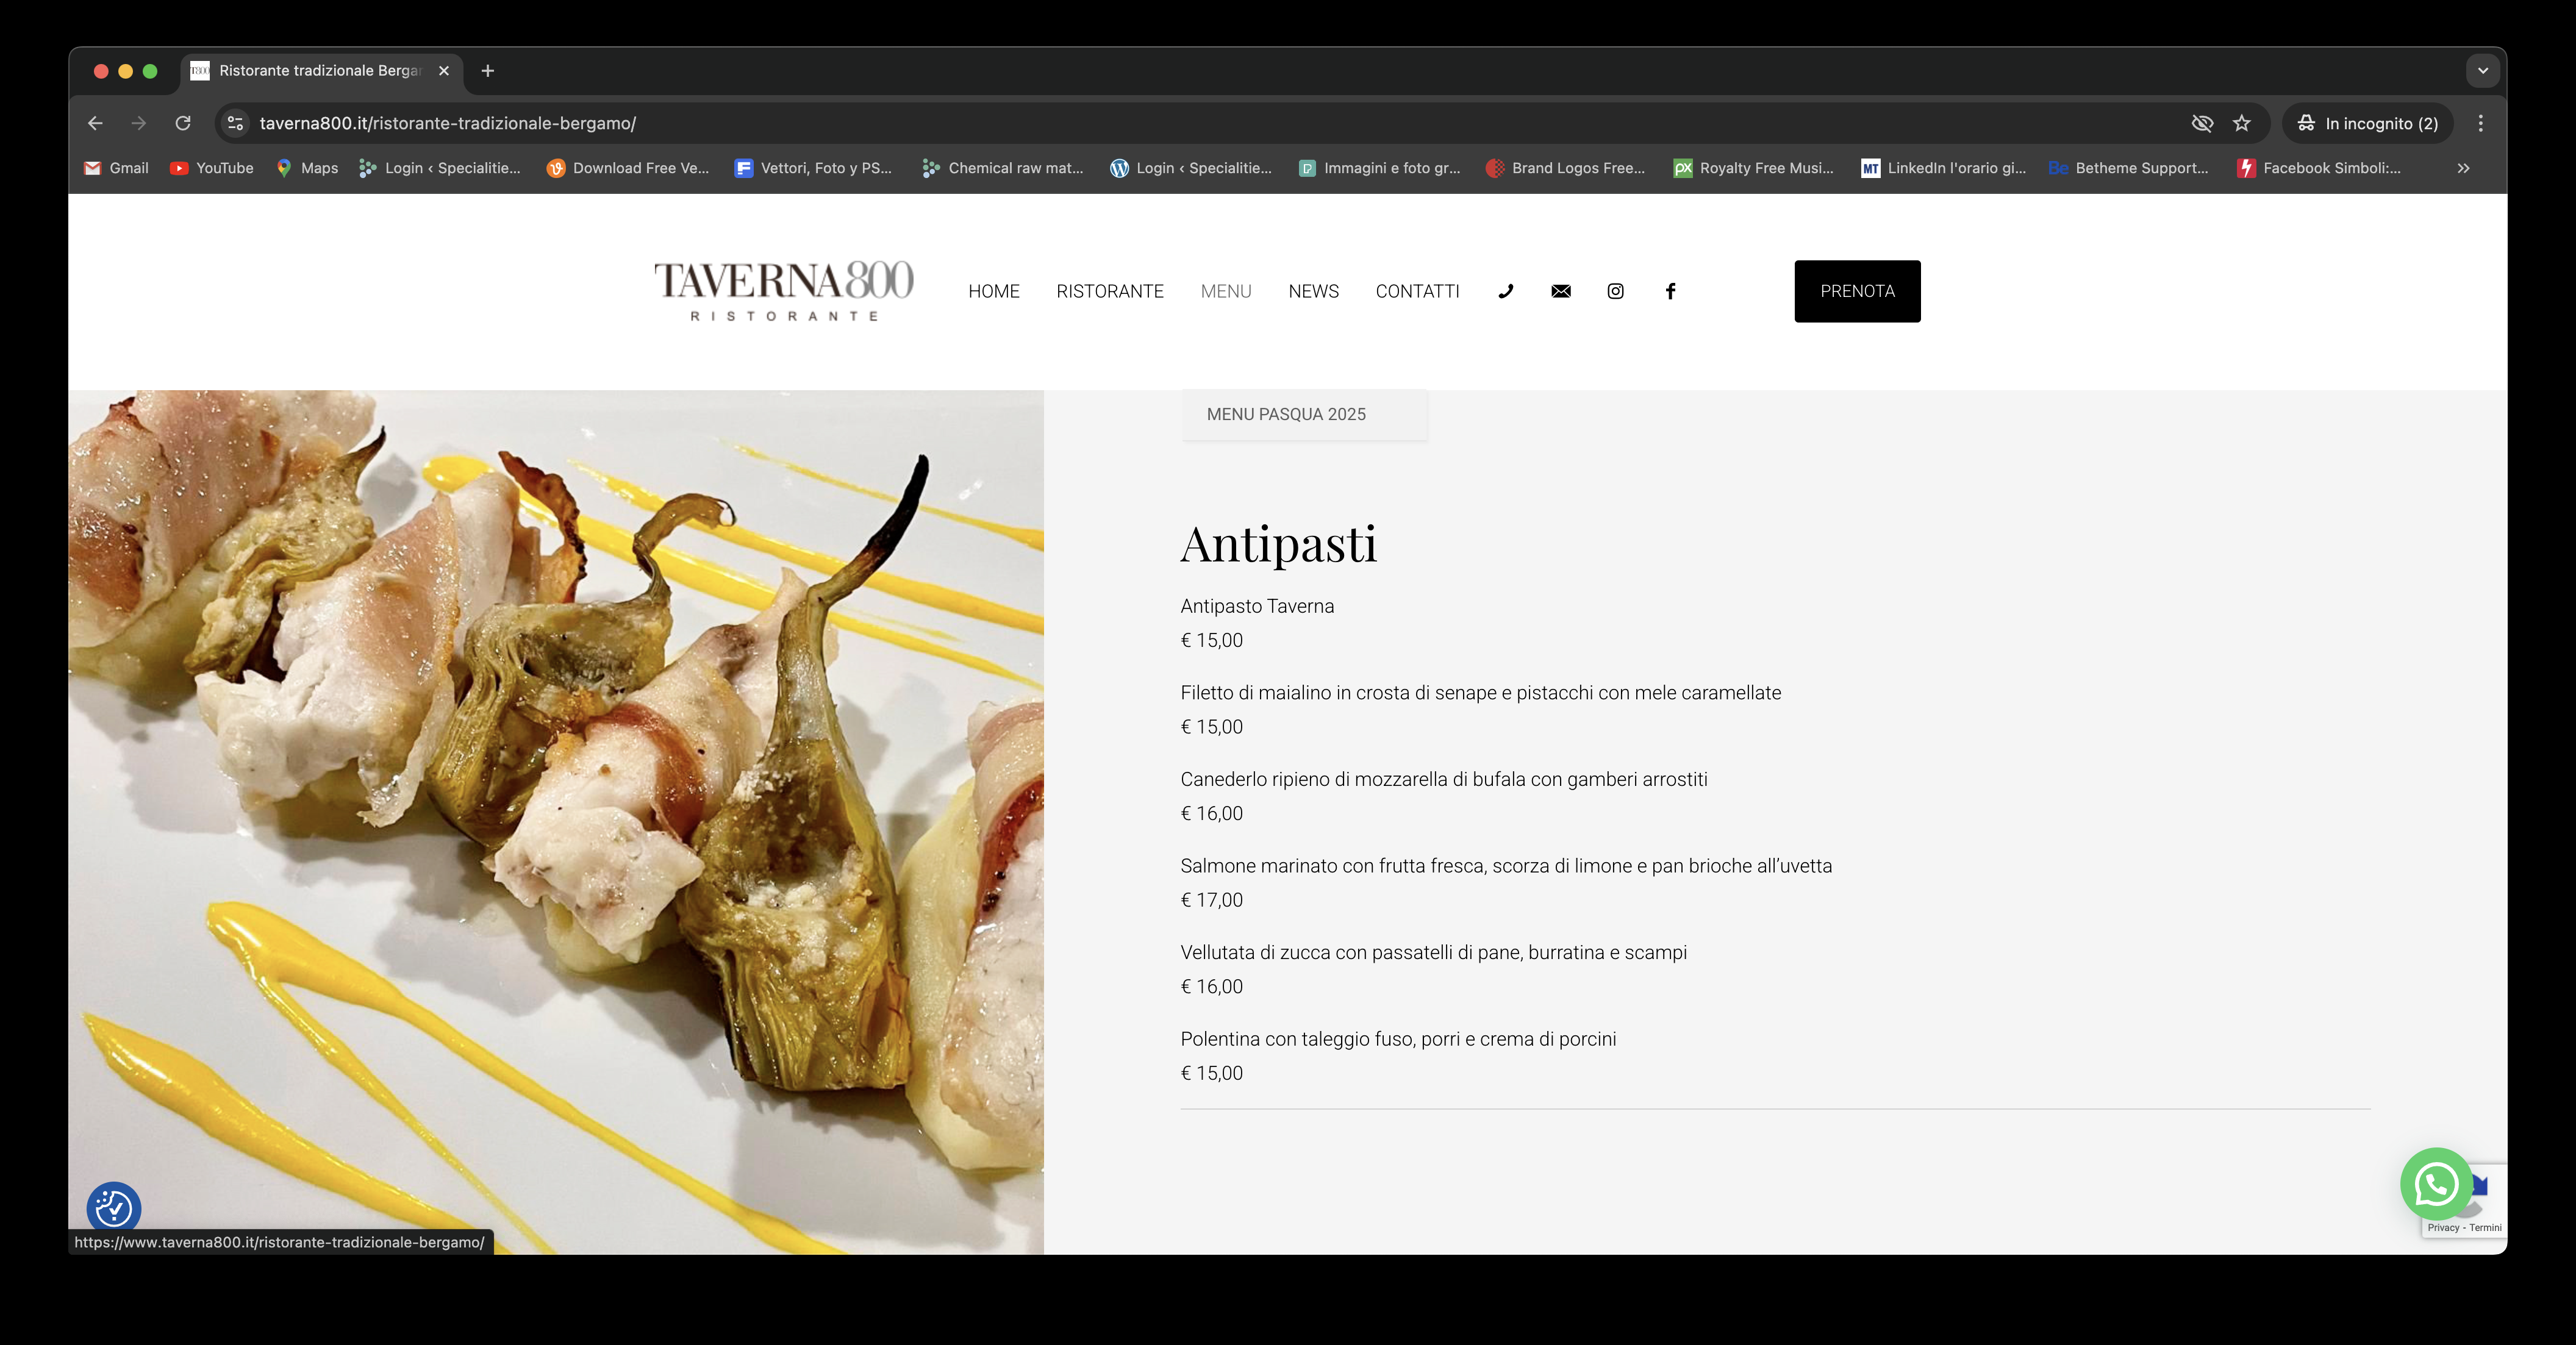Click the URL in the address bar
The image size is (2576, 1345).
[448, 123]
